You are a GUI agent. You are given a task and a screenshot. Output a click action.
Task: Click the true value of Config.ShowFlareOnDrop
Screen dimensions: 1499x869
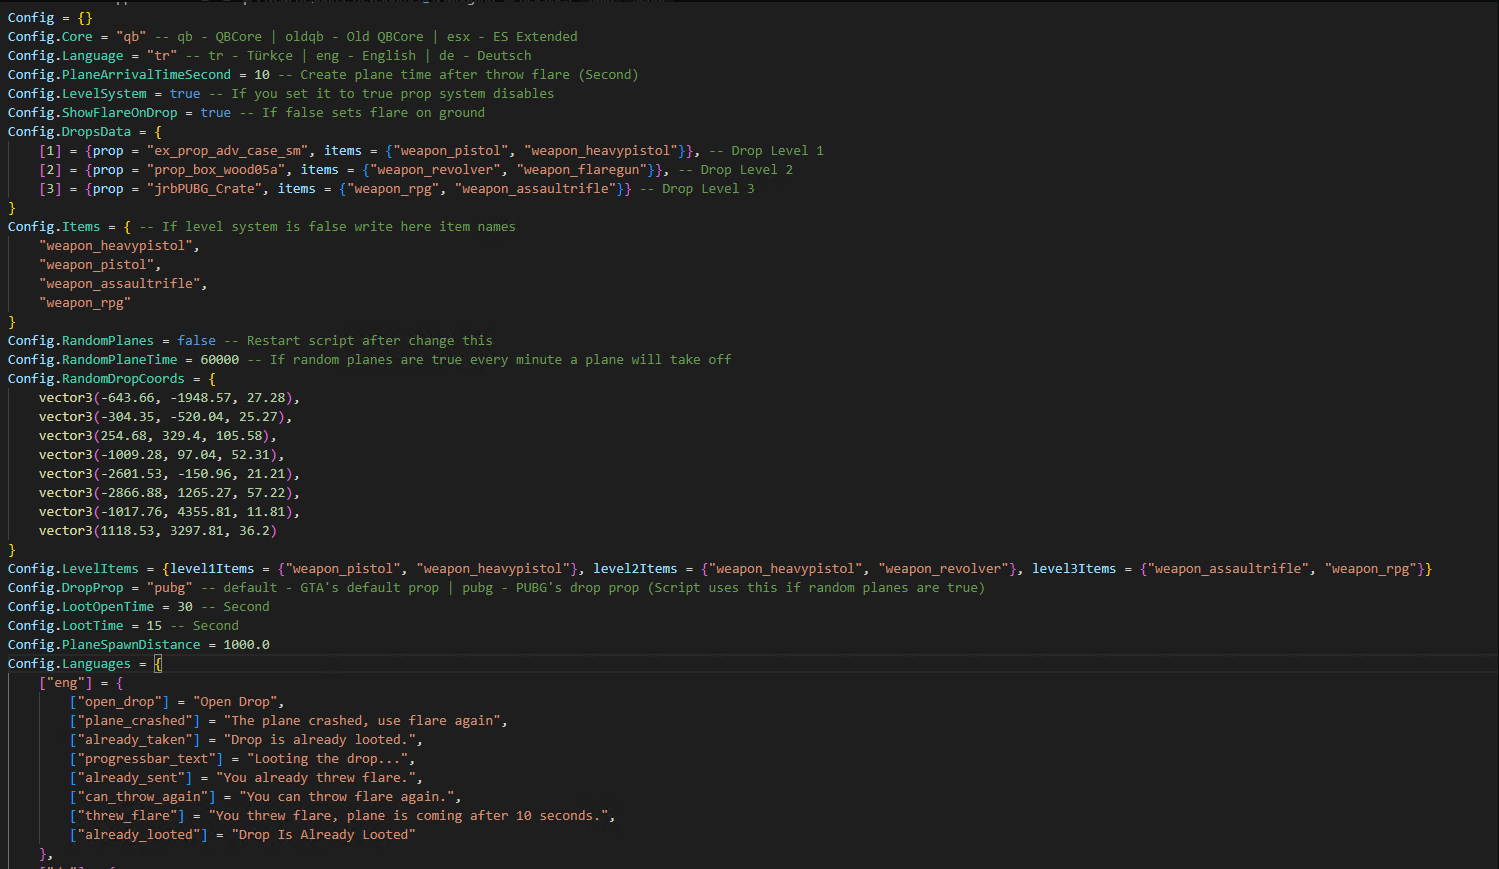pos(216,113)
